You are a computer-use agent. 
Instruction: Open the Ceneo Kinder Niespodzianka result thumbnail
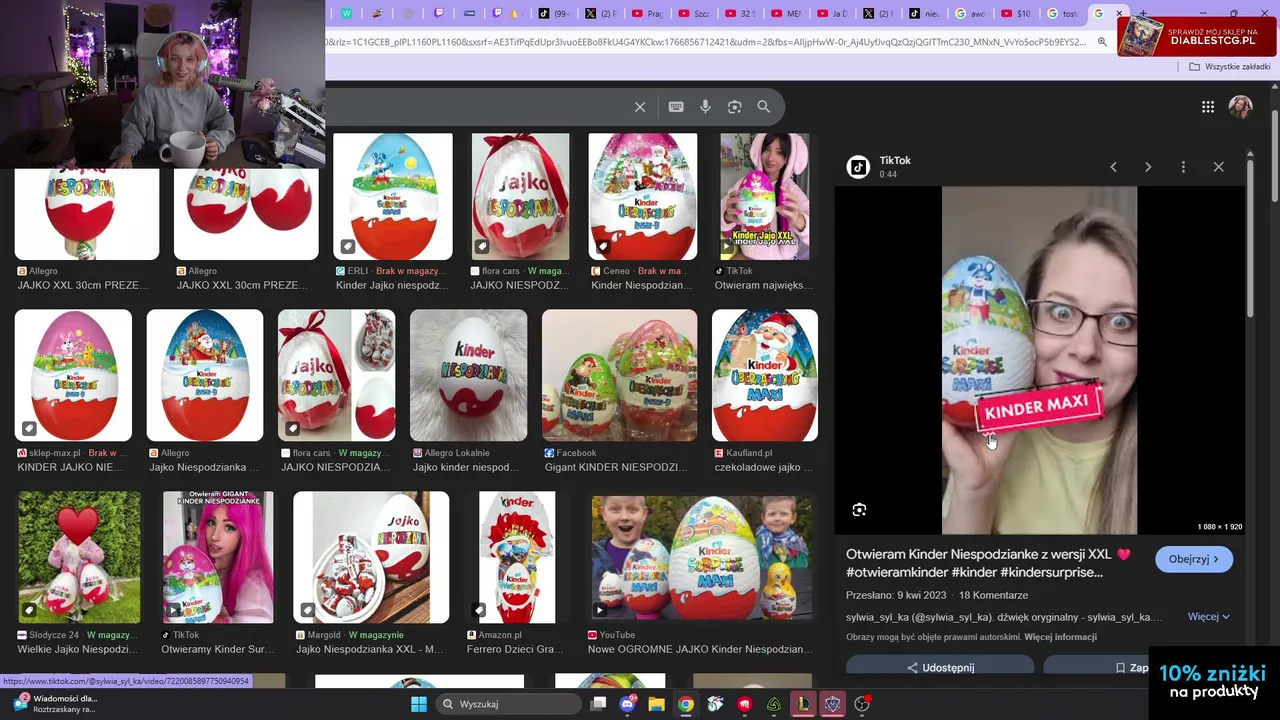click(x=643, y=196)
